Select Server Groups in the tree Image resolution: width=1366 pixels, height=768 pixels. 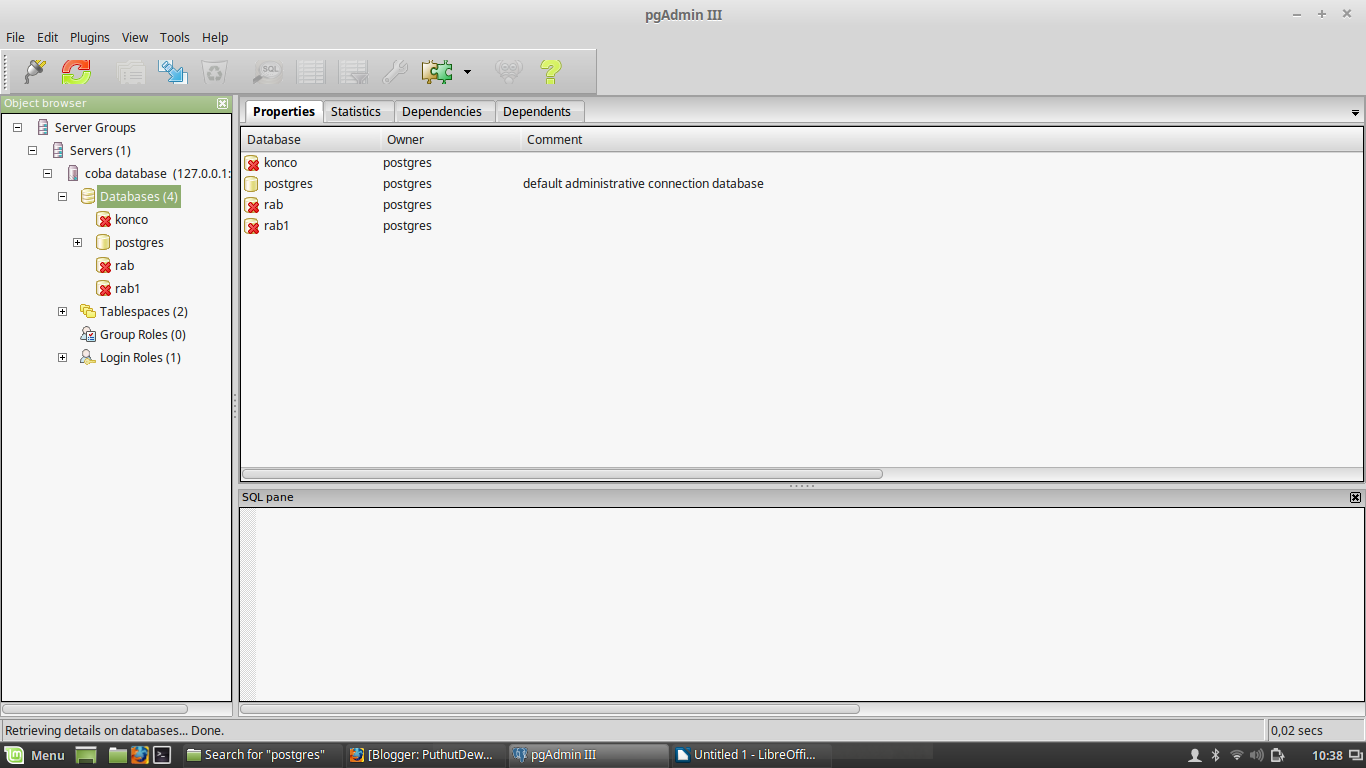point(95,128)
